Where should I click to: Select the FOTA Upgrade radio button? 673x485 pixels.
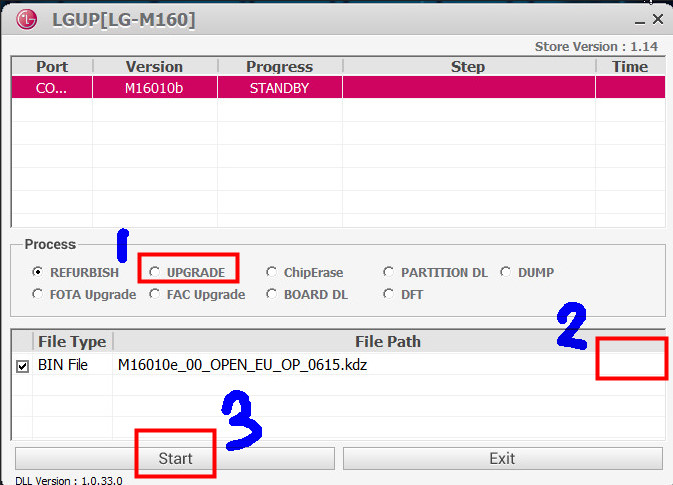(x=38, y=294)
